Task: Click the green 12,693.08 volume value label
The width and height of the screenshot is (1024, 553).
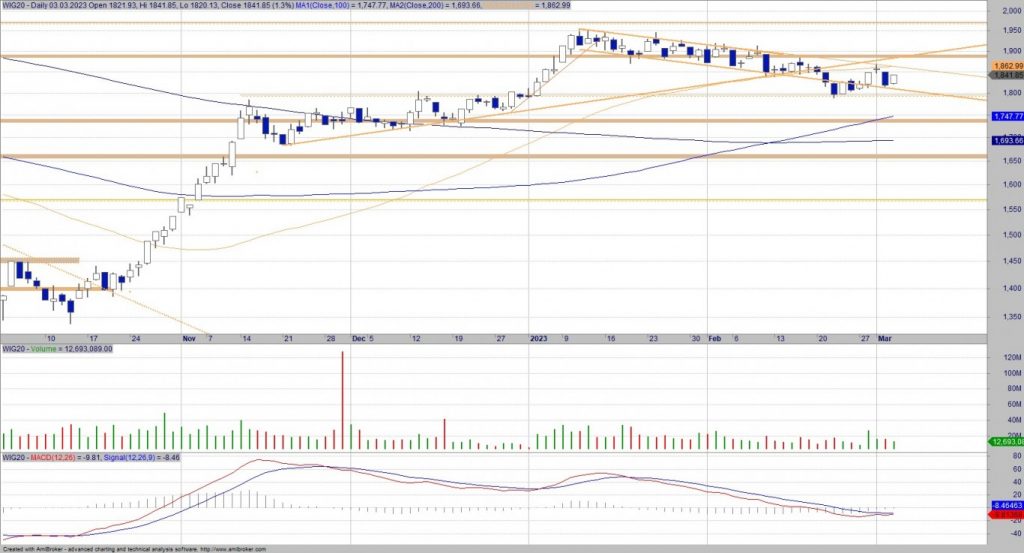Action: coord(1005,441)
